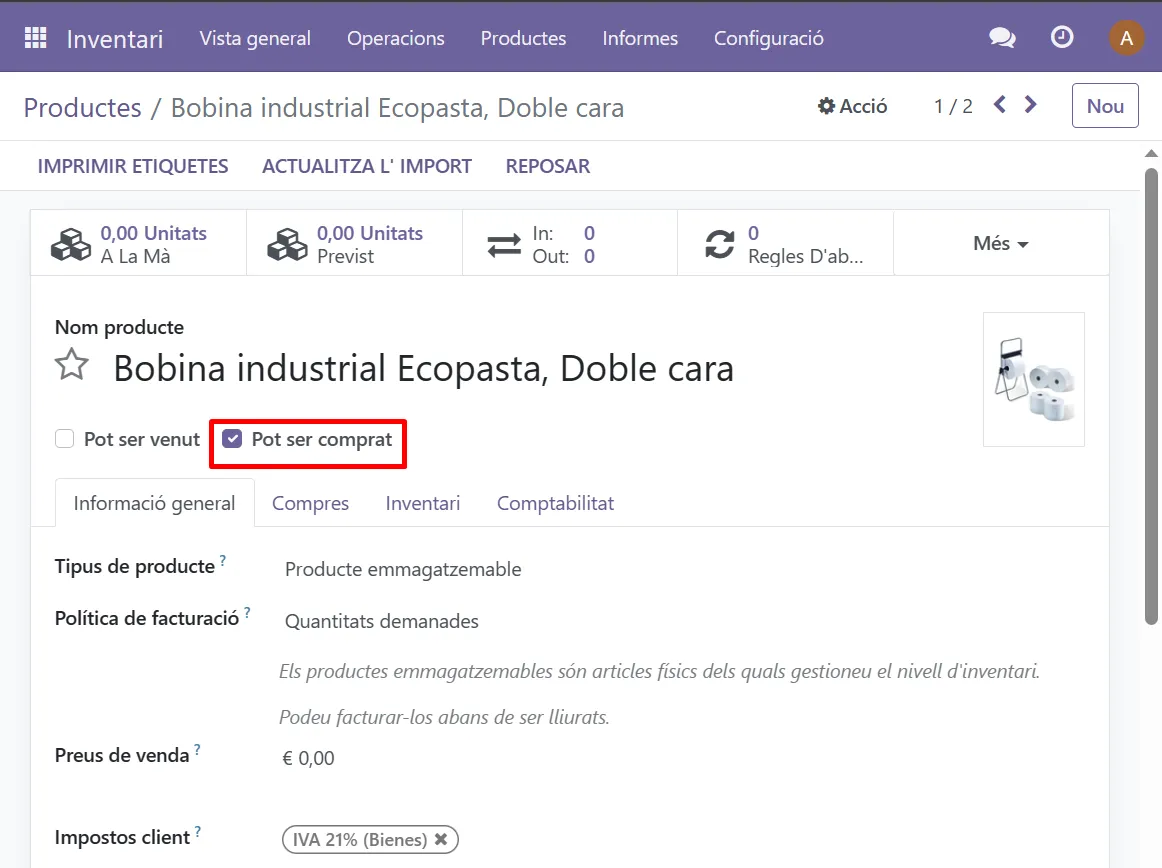
Task: Go to next record arrow
Action: 1031,105
